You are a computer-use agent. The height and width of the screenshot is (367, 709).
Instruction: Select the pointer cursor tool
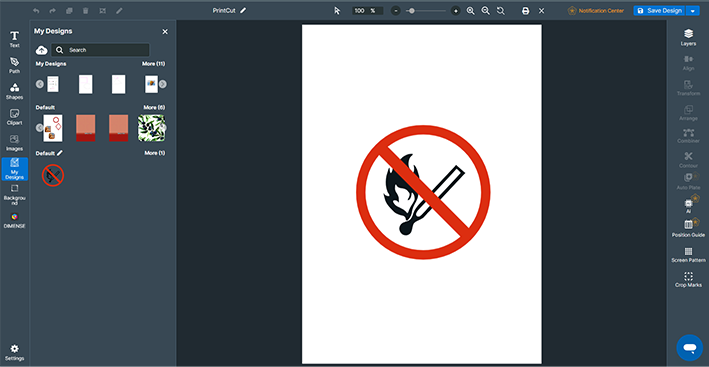[x=337, y=10]
